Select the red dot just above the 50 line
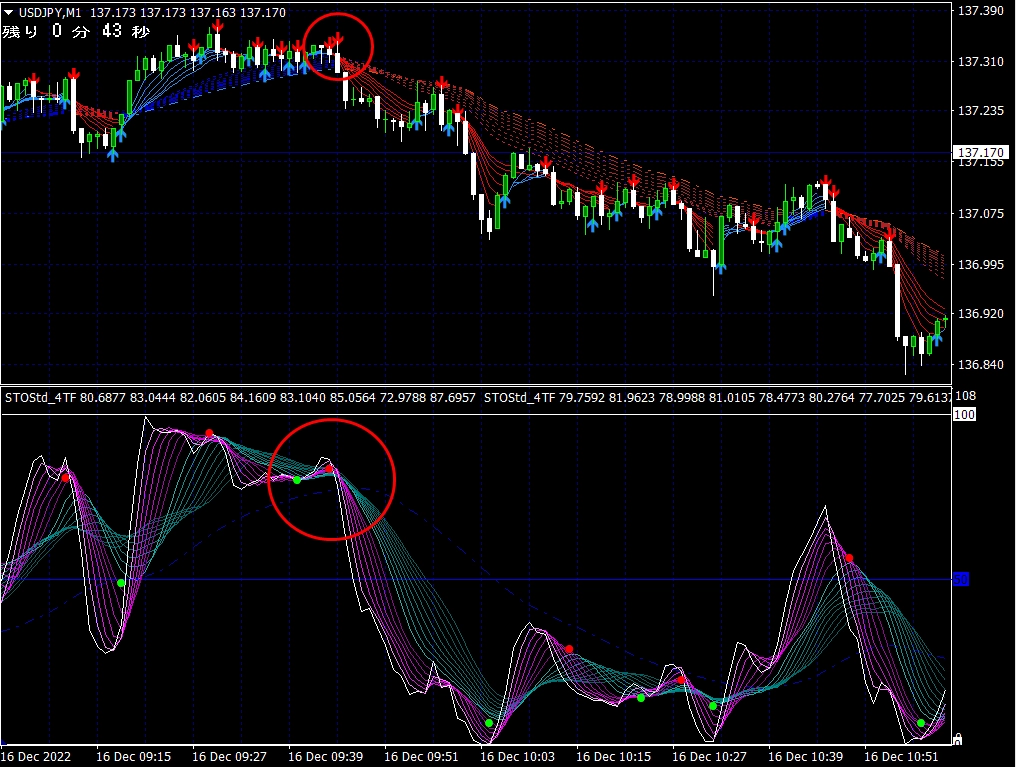This screenshot has width=1016, height=767. point(849,558)
